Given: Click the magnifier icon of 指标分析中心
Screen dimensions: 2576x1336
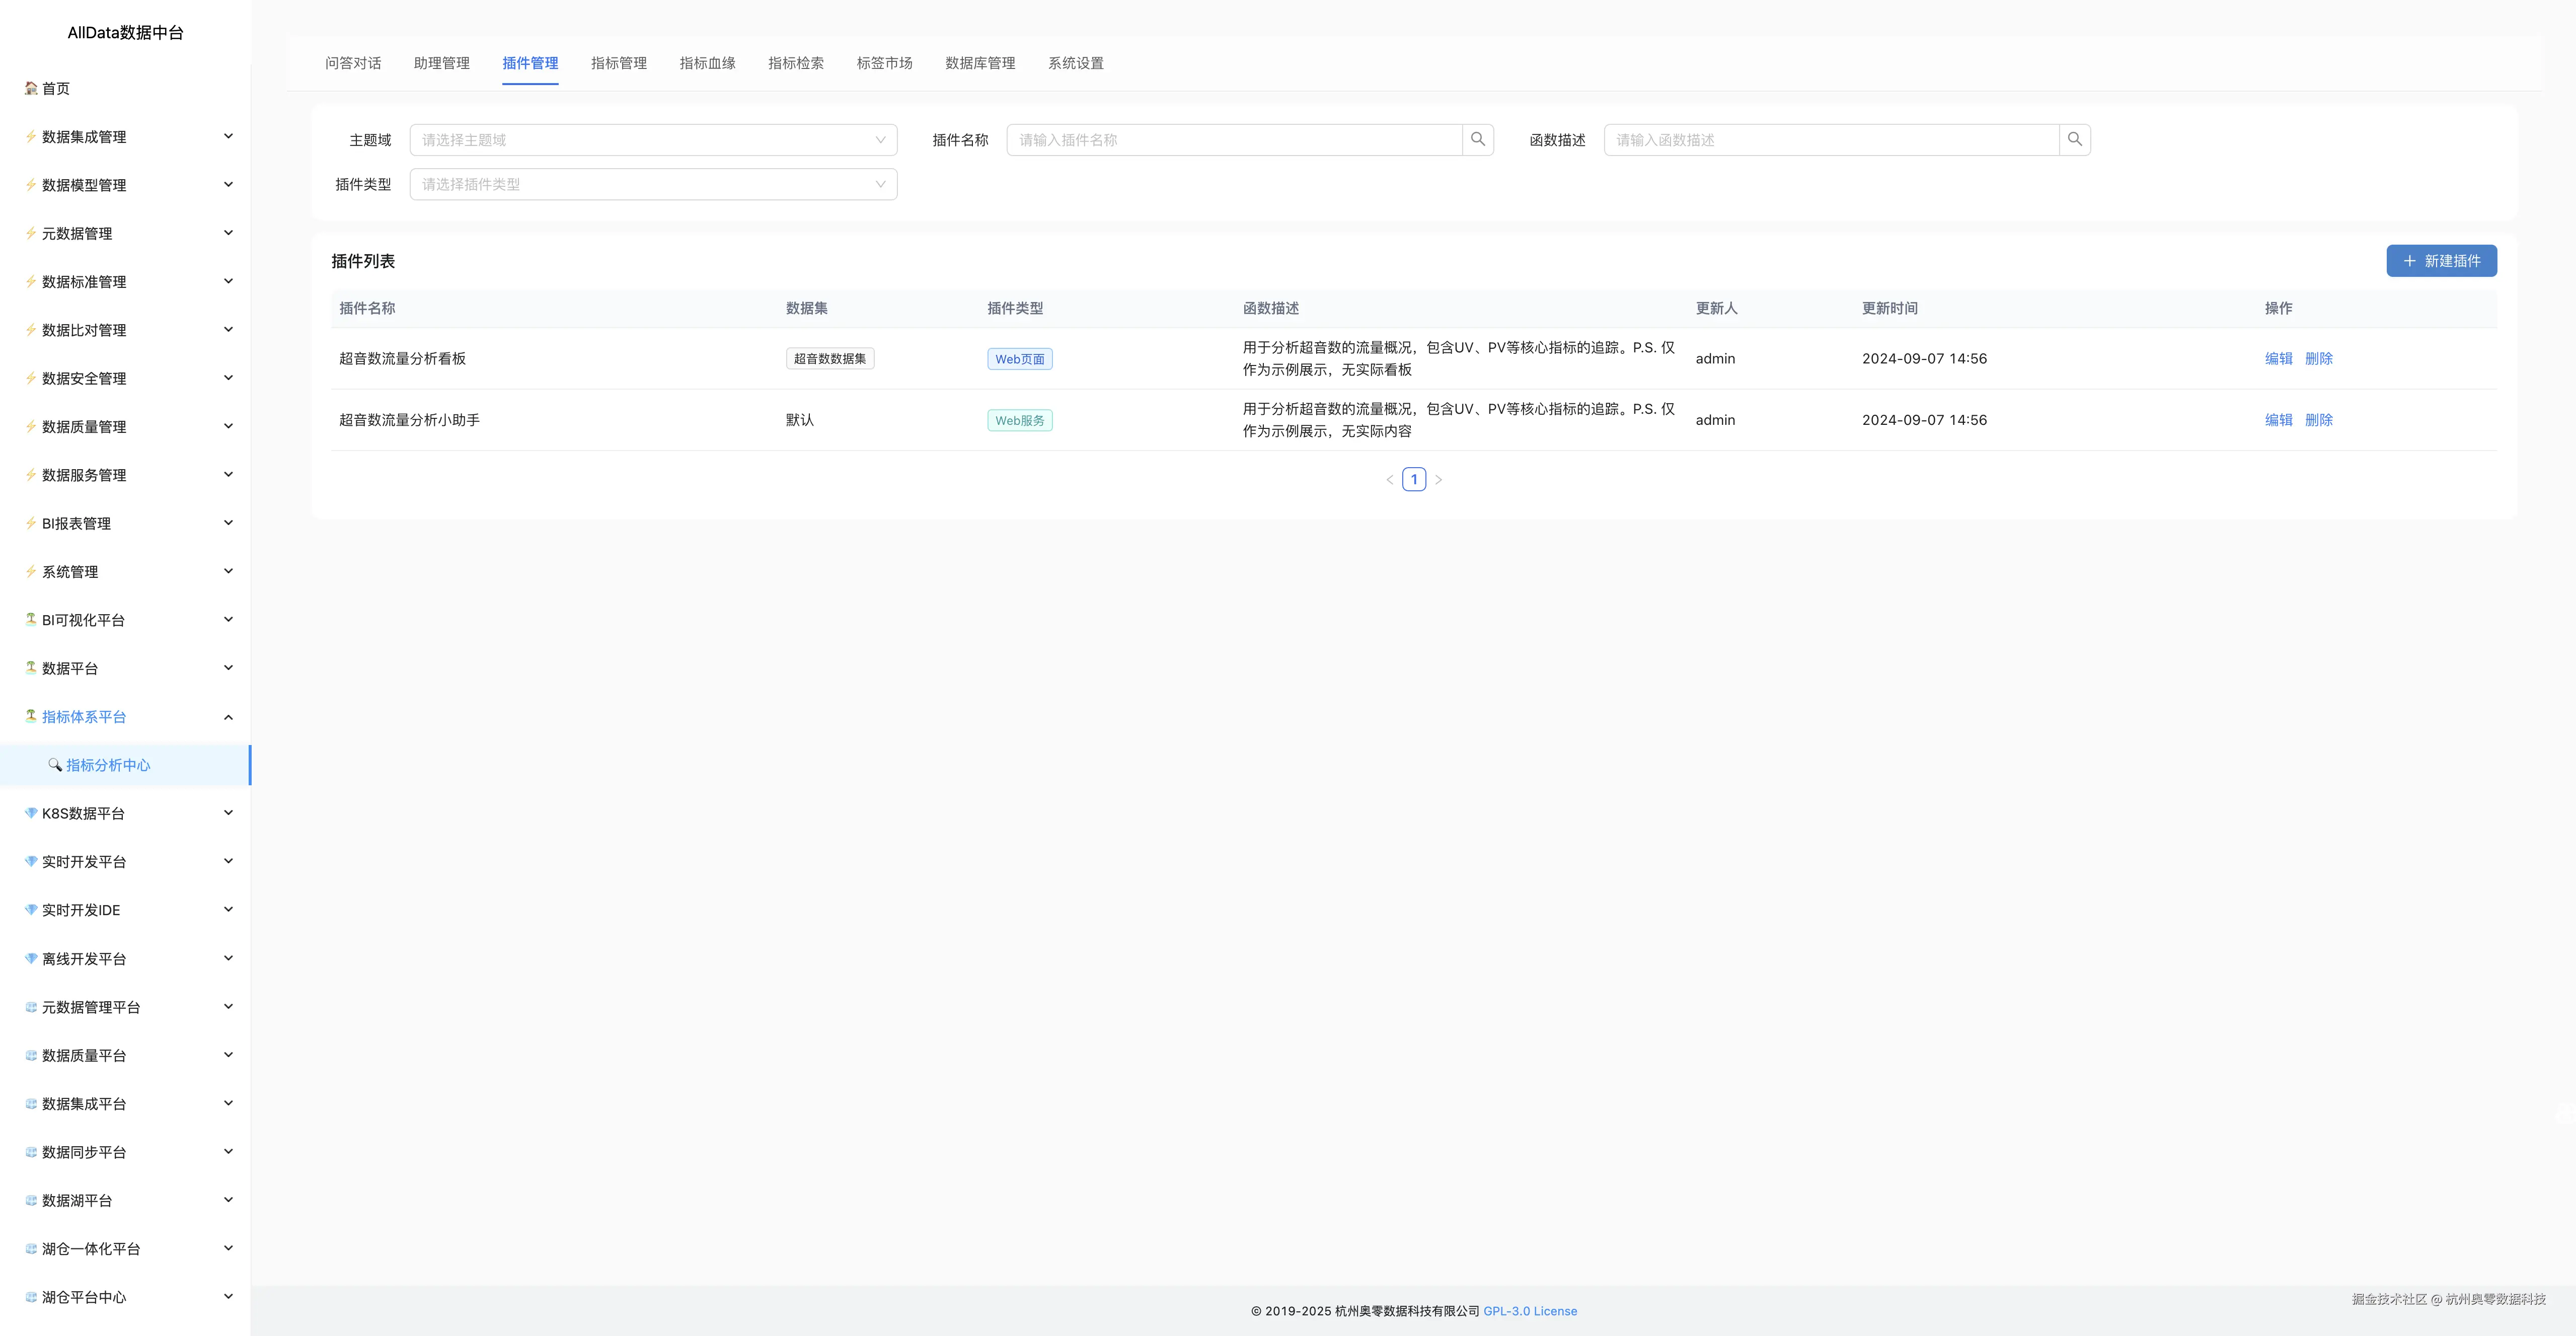Looking at the screenshot, I should 55,765.
